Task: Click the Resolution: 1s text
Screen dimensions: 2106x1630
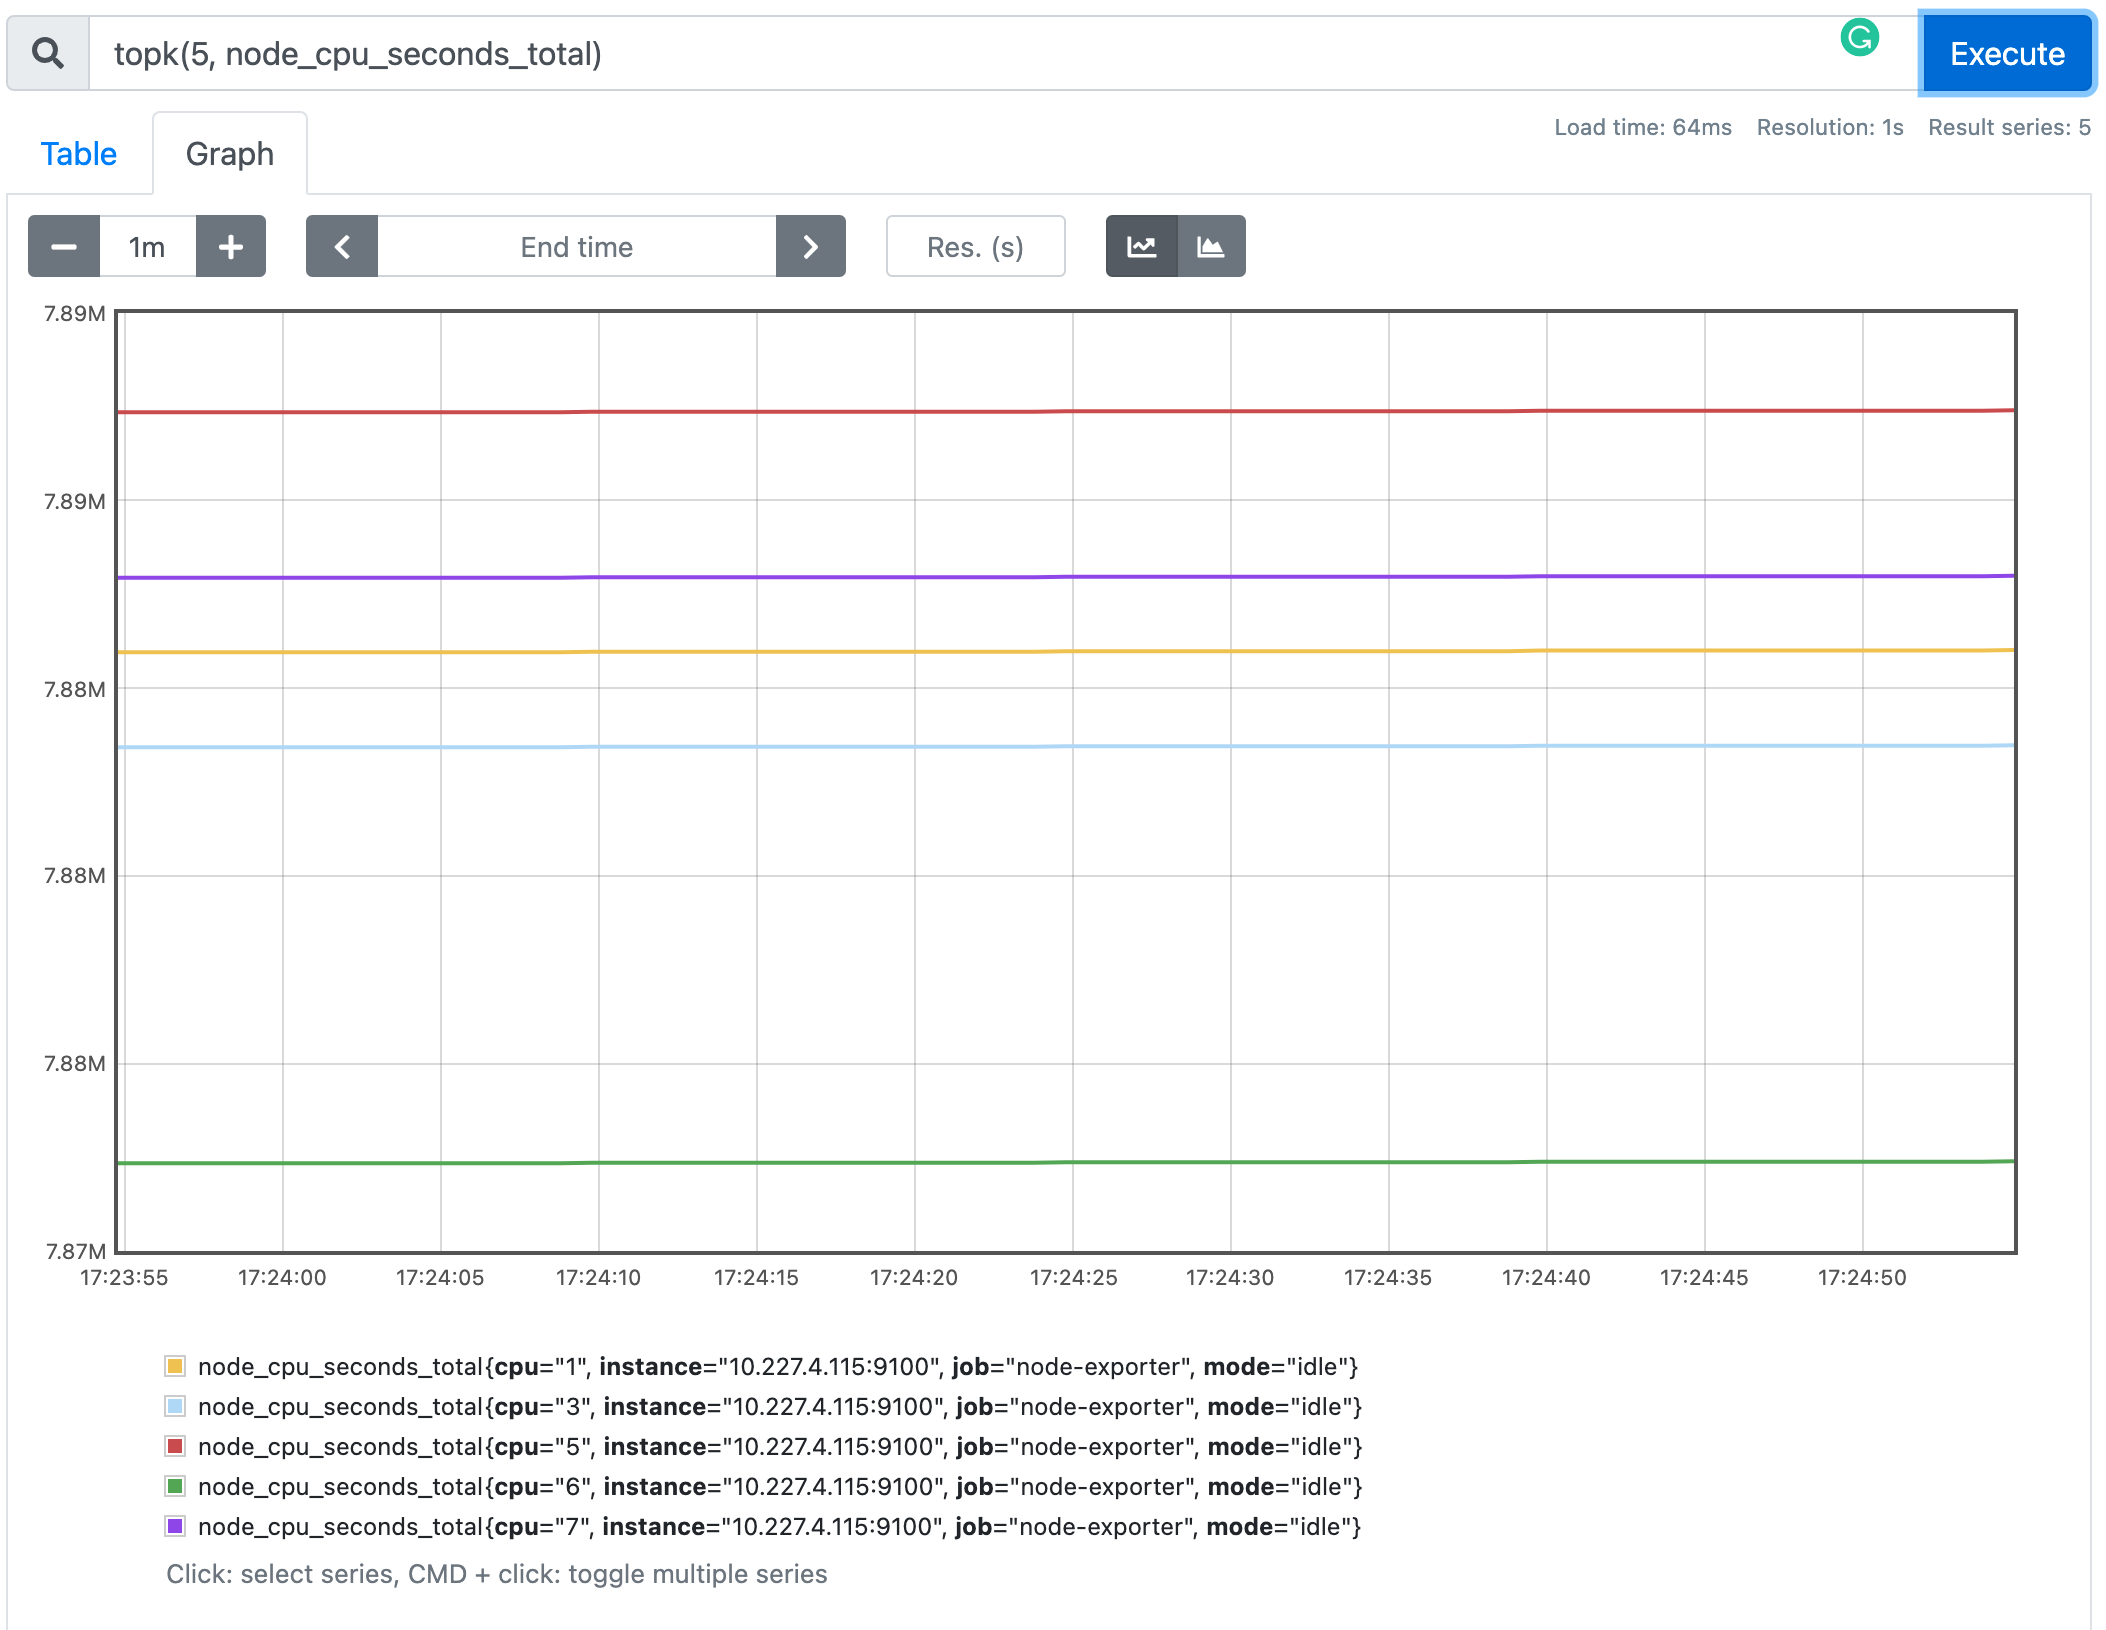Action: (x=1830, y=127)
